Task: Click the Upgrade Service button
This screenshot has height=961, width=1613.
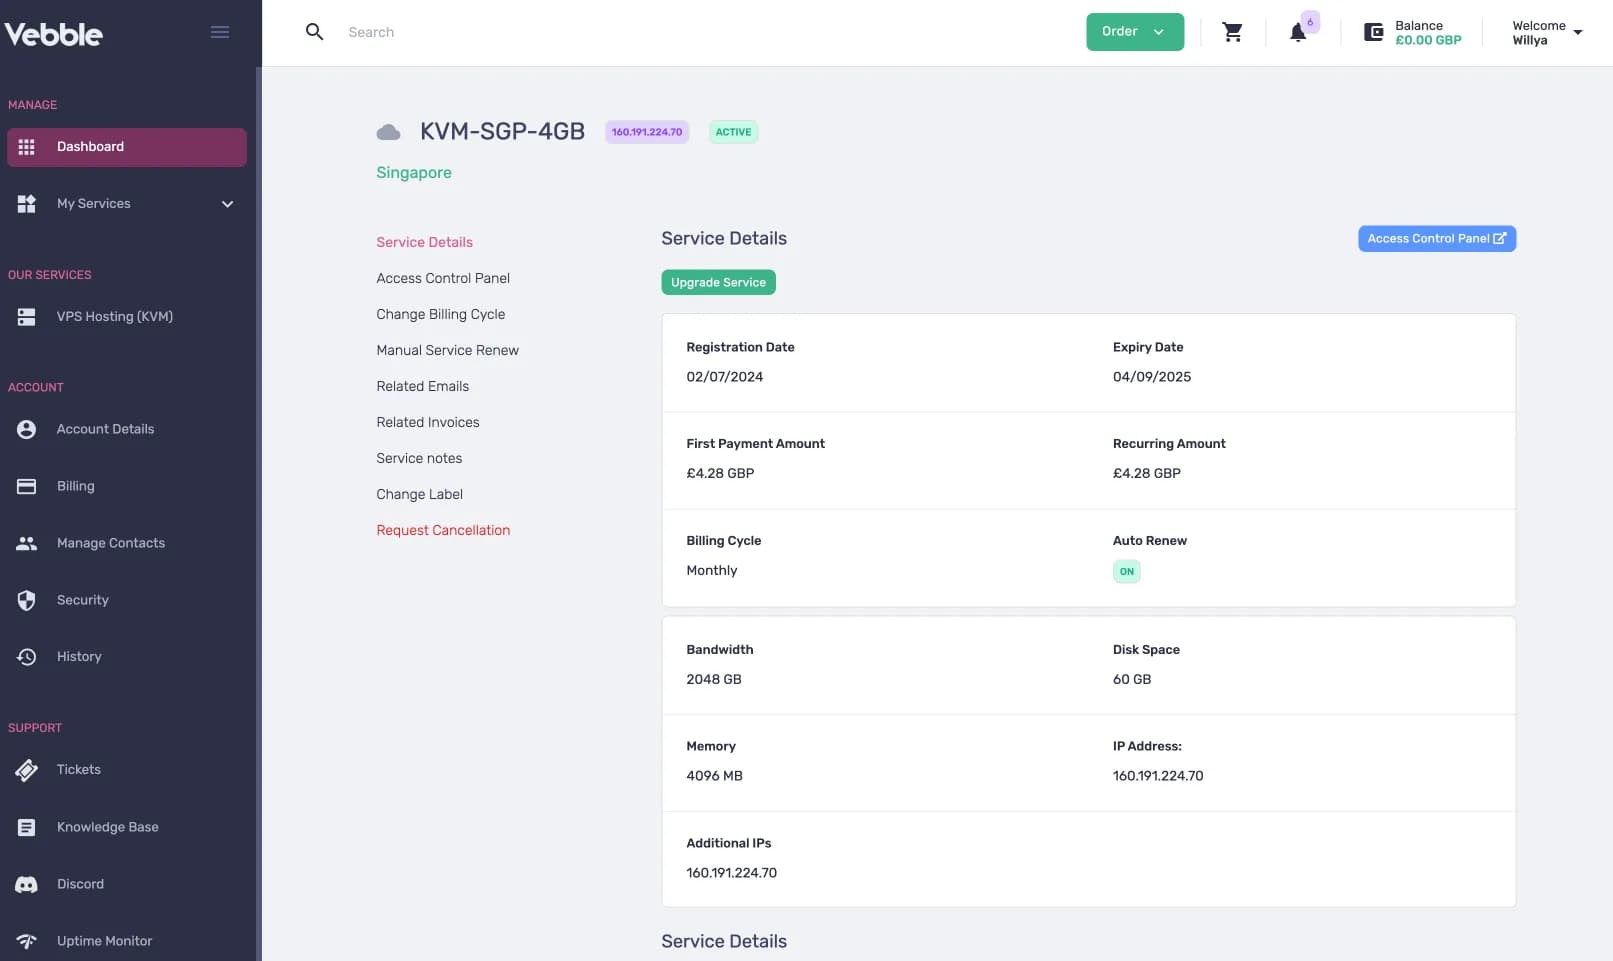Action: click(x=717, y=283)
